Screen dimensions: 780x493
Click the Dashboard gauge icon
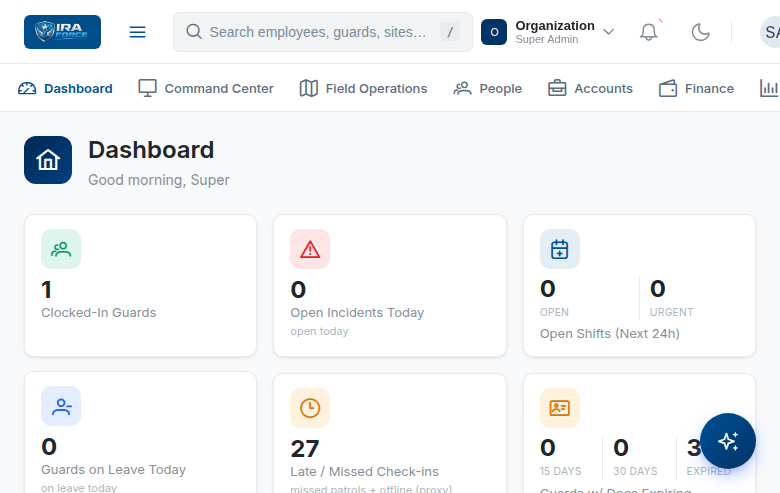tap(27, 89)
